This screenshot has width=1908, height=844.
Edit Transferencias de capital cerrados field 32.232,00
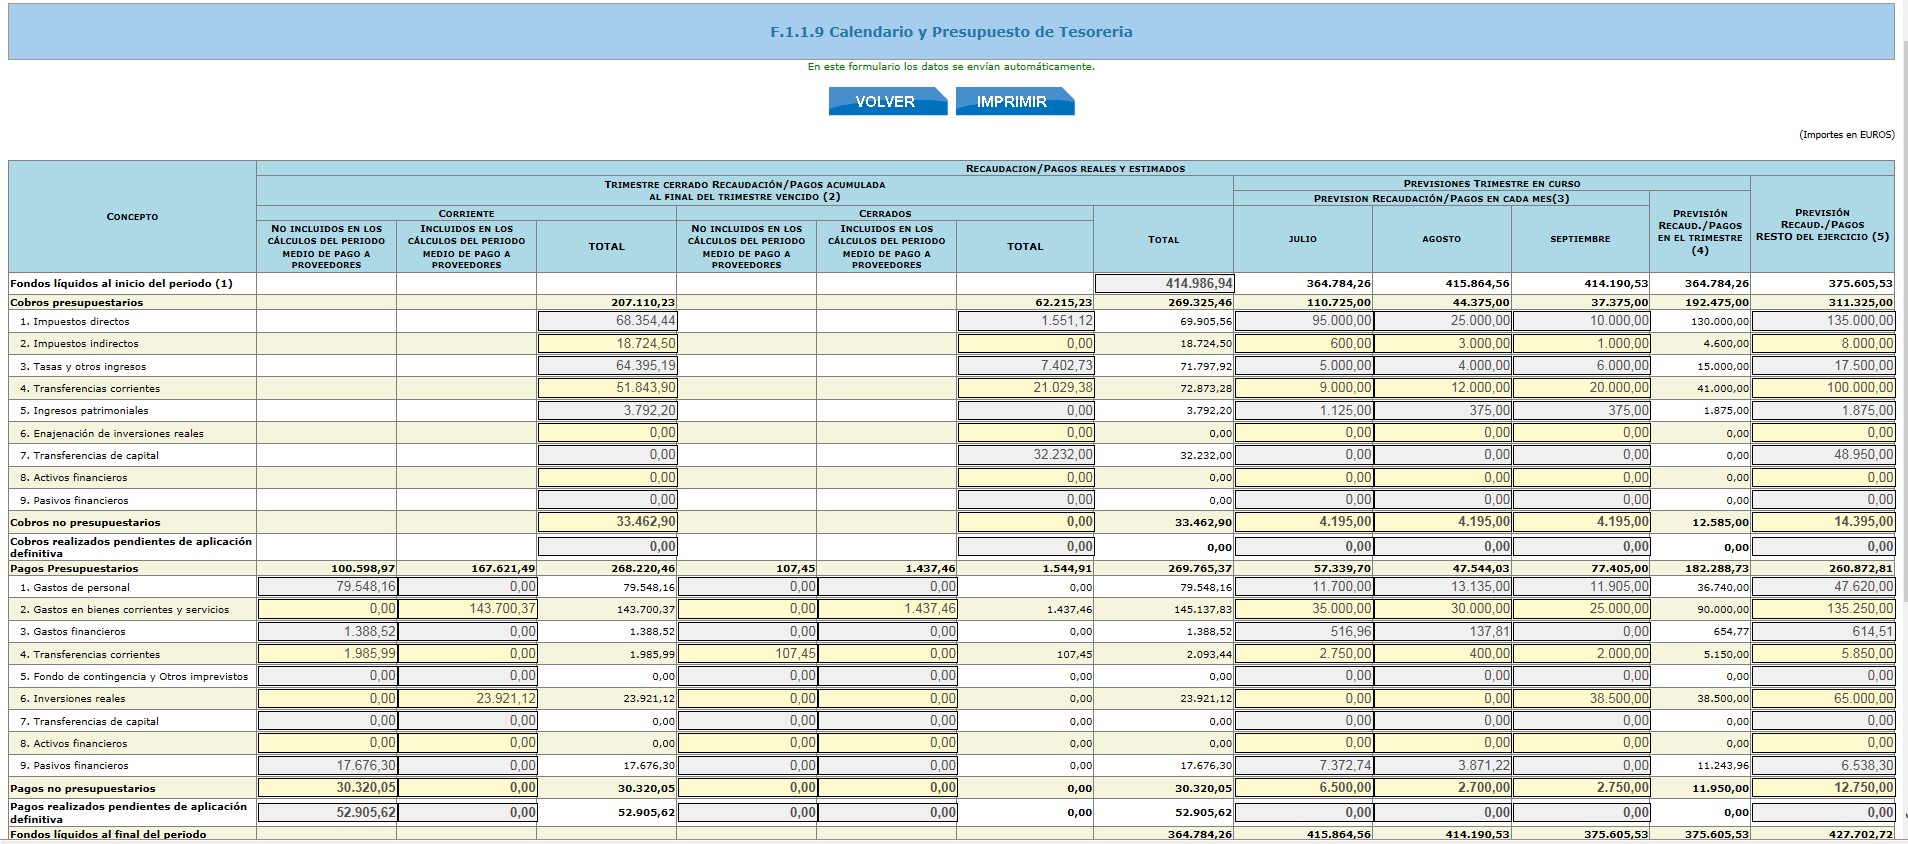pyautogui.click(x=1026, y=455)
